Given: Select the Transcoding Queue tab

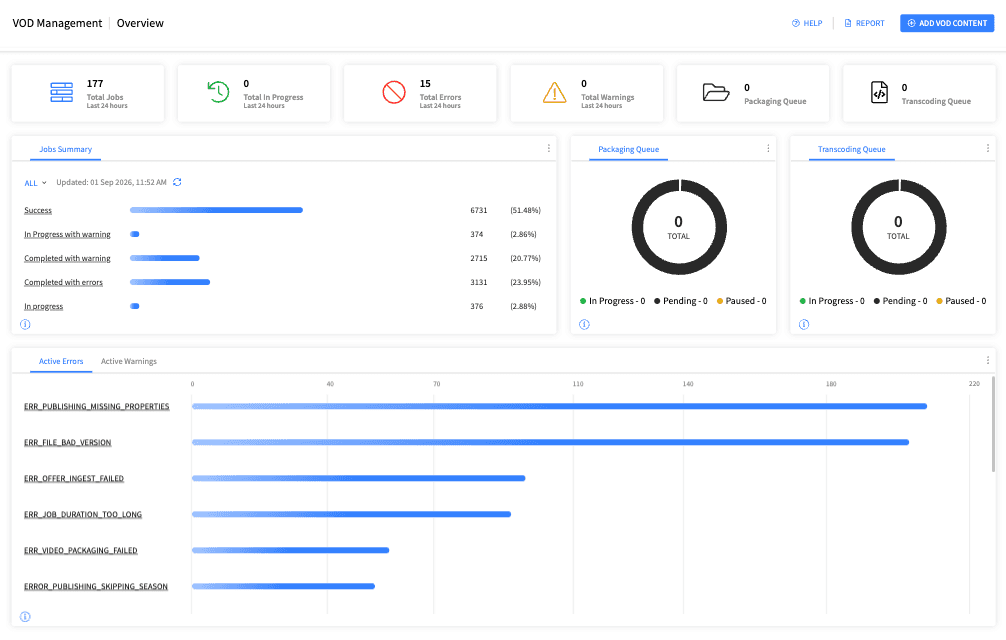Looking at the screenshot, I should coord(851,149).
